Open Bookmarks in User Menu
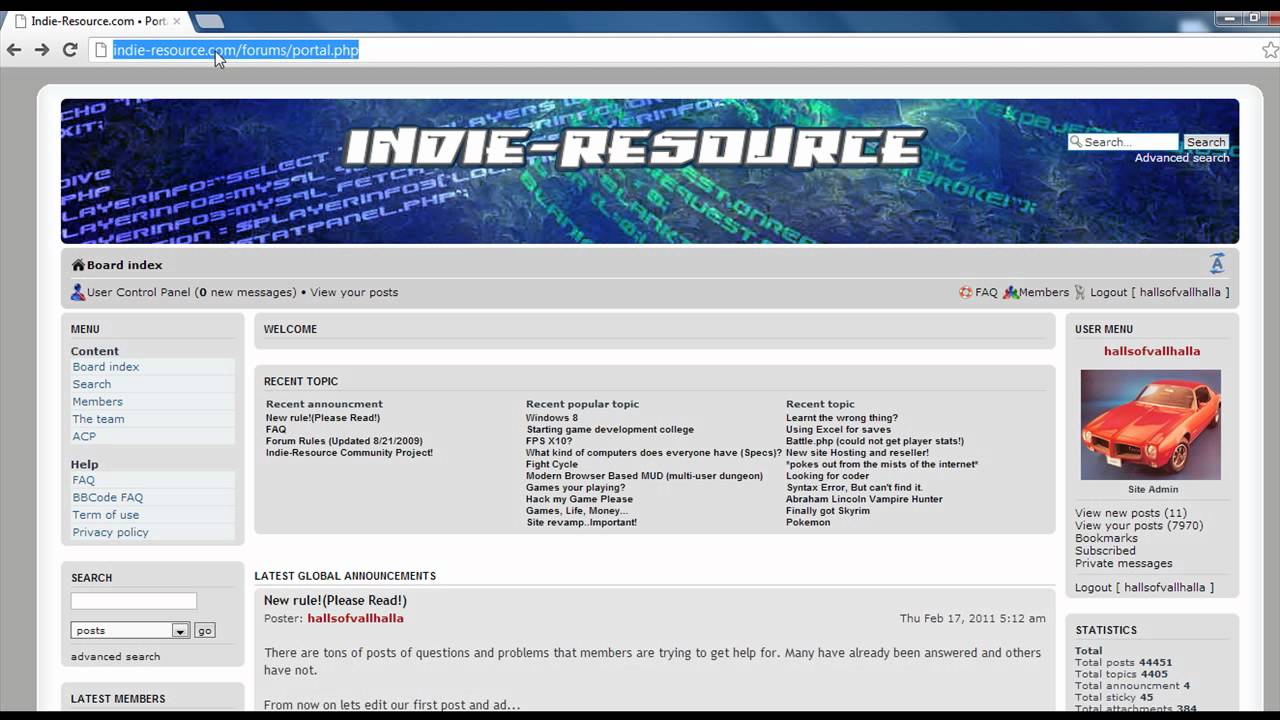Screen dimensions: 1280x720 (x=1106, y=538)
